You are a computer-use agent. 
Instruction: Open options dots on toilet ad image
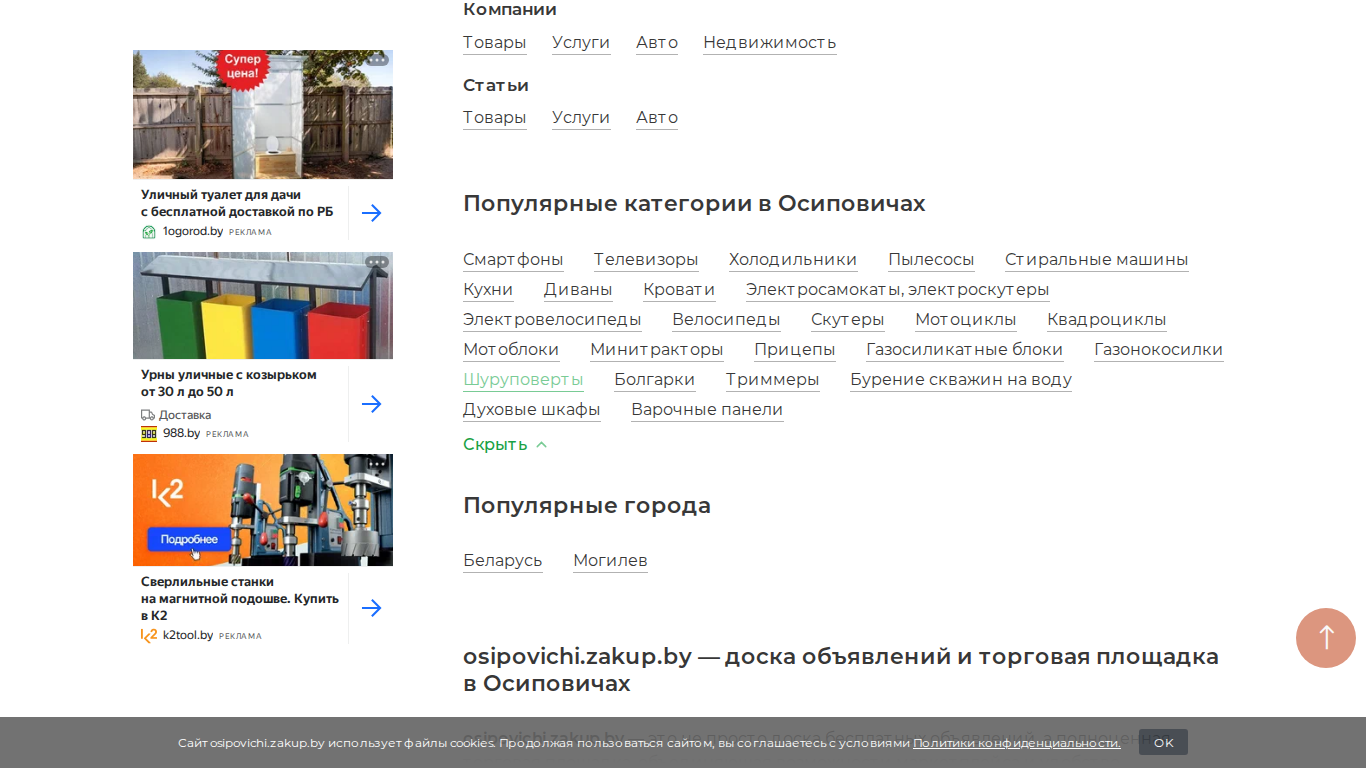click(377, 60)
